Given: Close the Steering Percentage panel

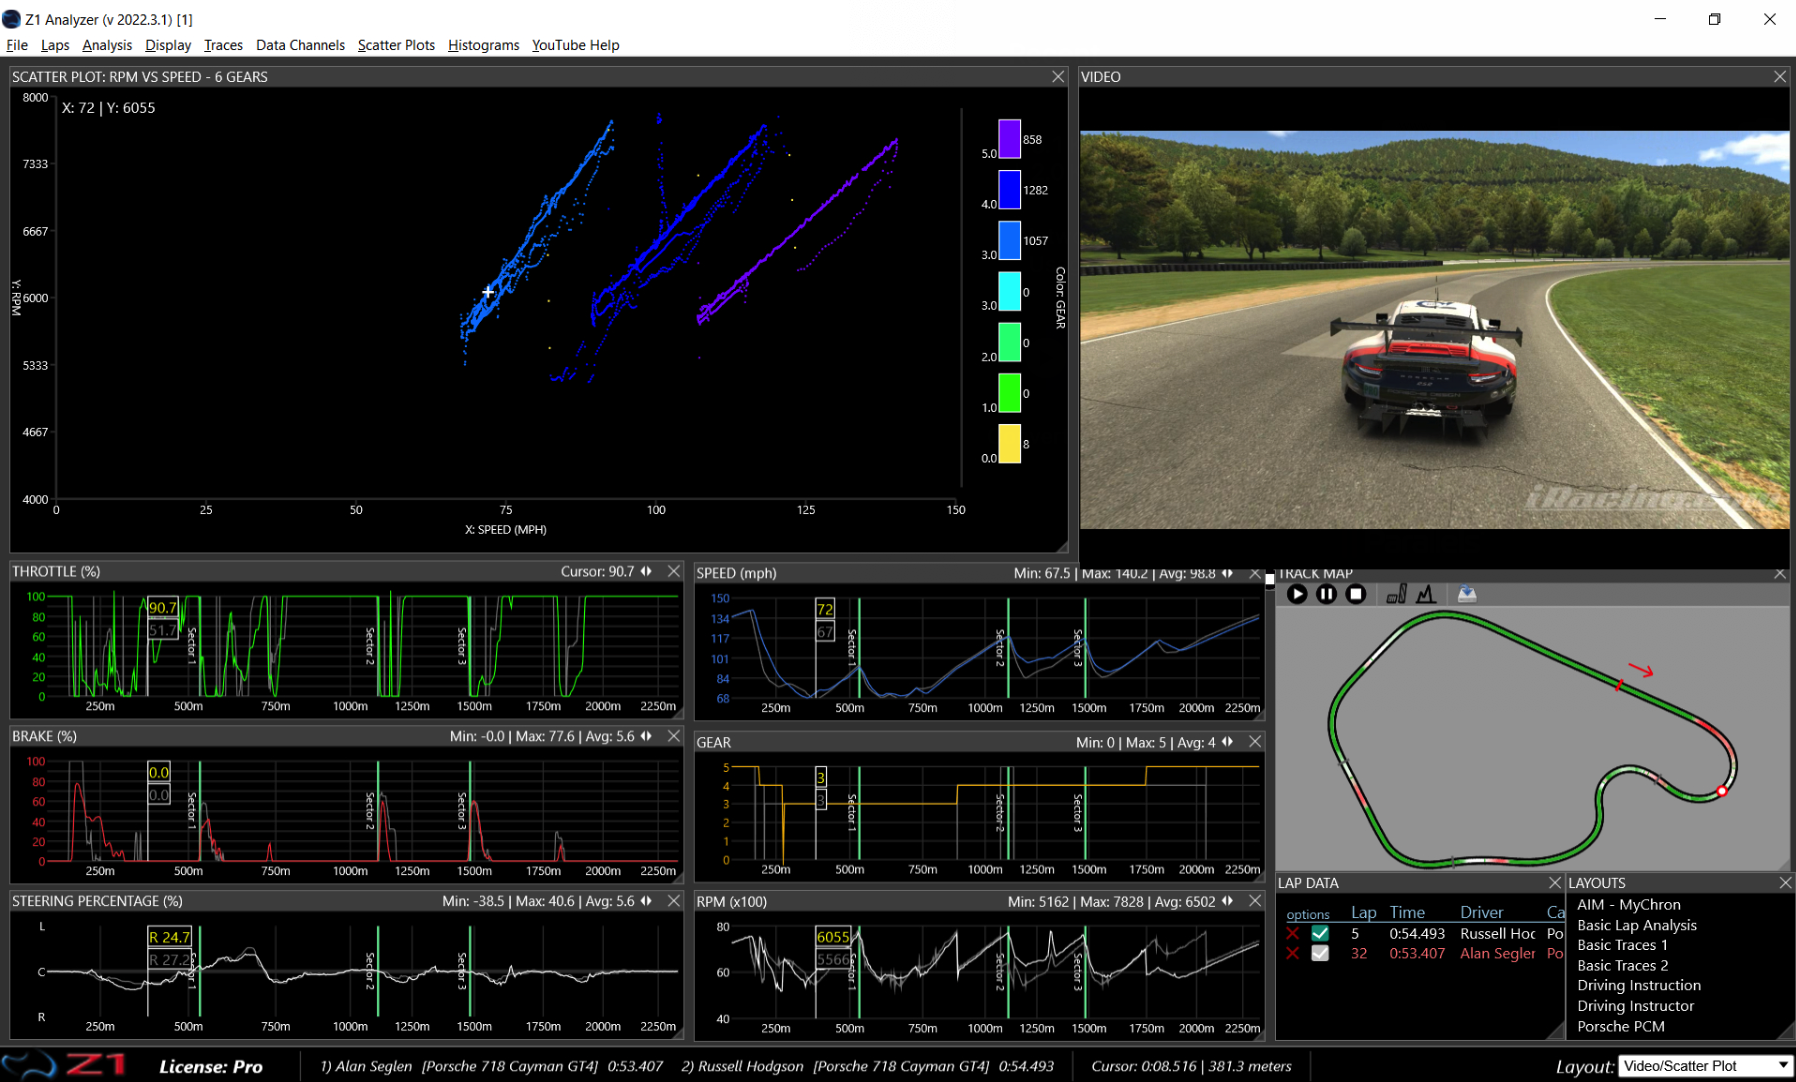Looking at the screenshot, I should pyautogui.click(x=674, y=901).
